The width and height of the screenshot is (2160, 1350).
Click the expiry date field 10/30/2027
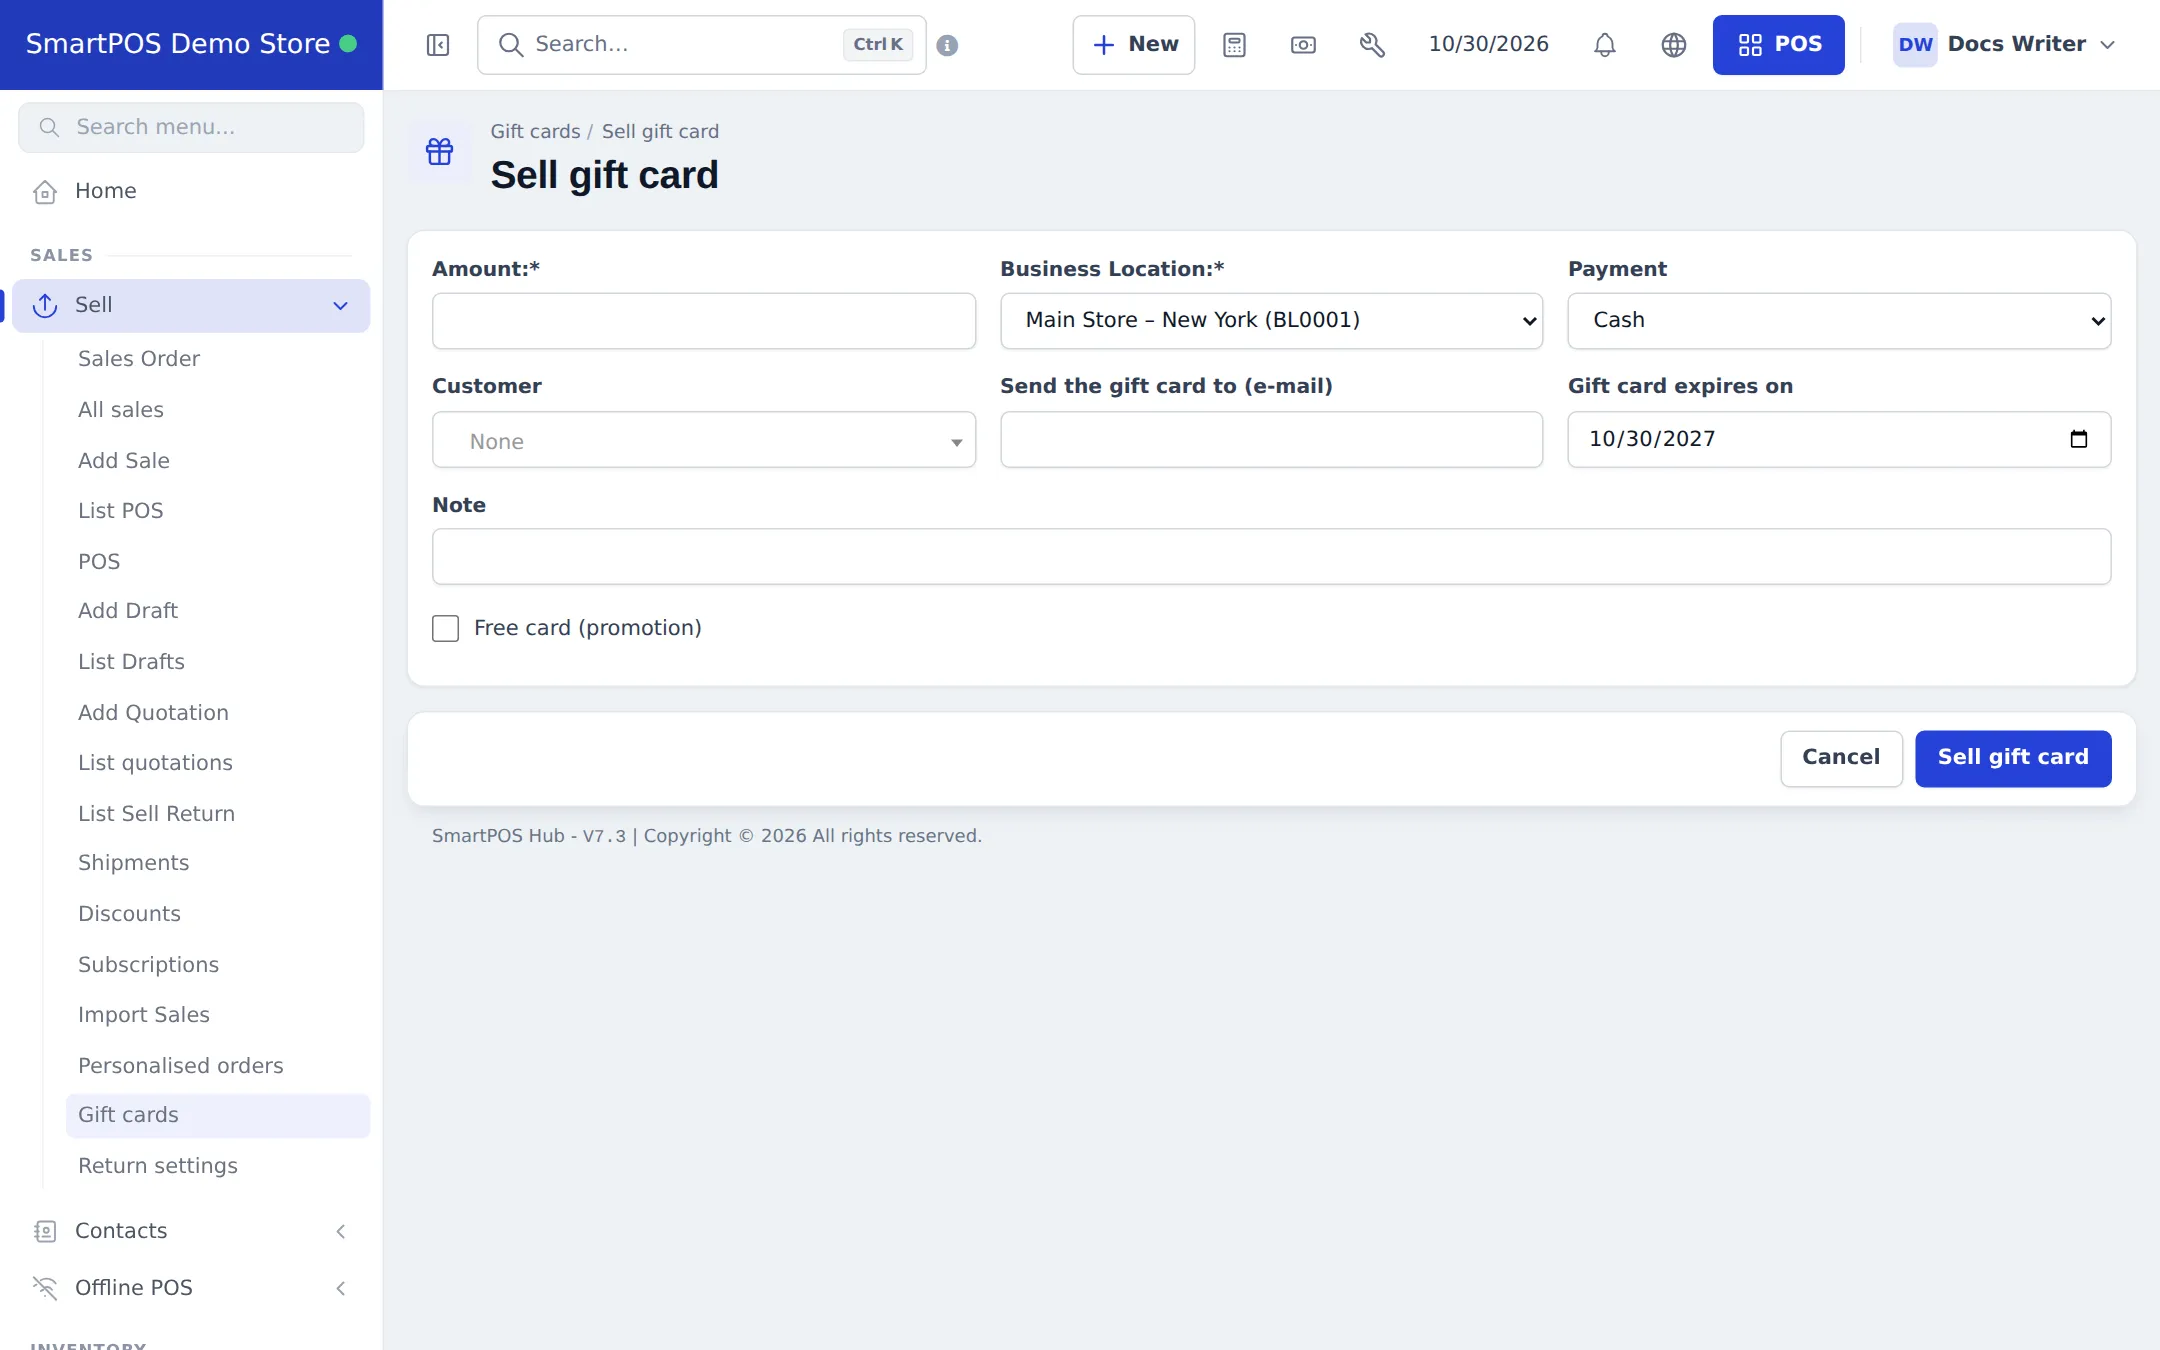(x=1839, y=440)
